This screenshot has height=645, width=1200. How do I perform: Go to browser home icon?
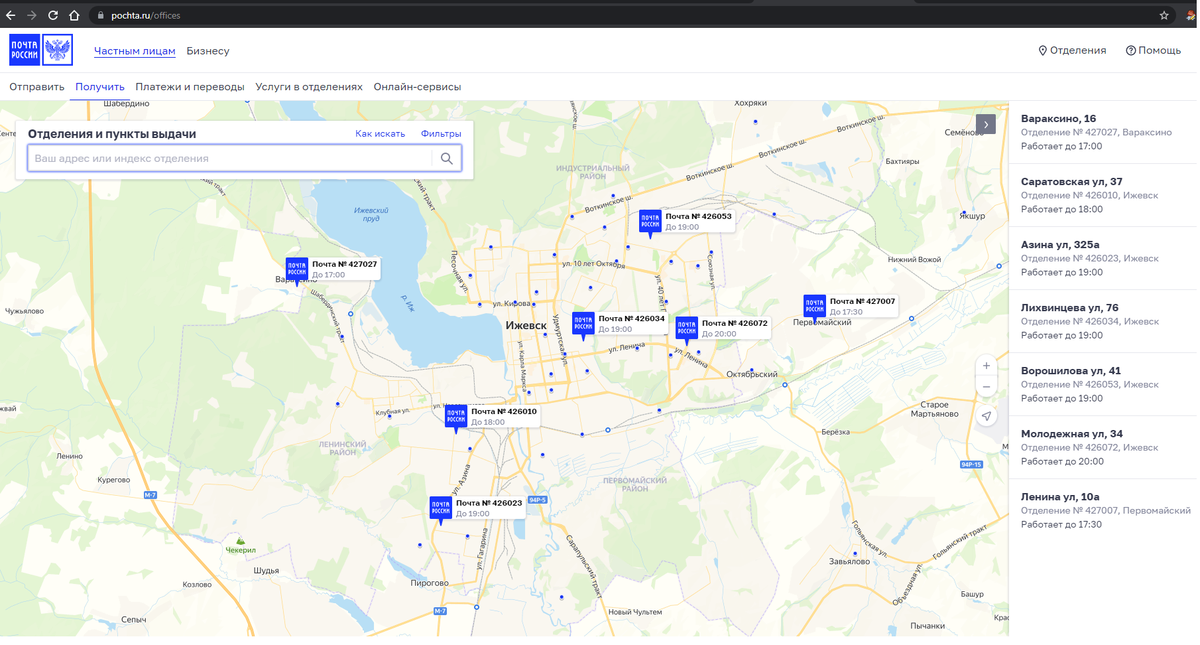[74, 15]
